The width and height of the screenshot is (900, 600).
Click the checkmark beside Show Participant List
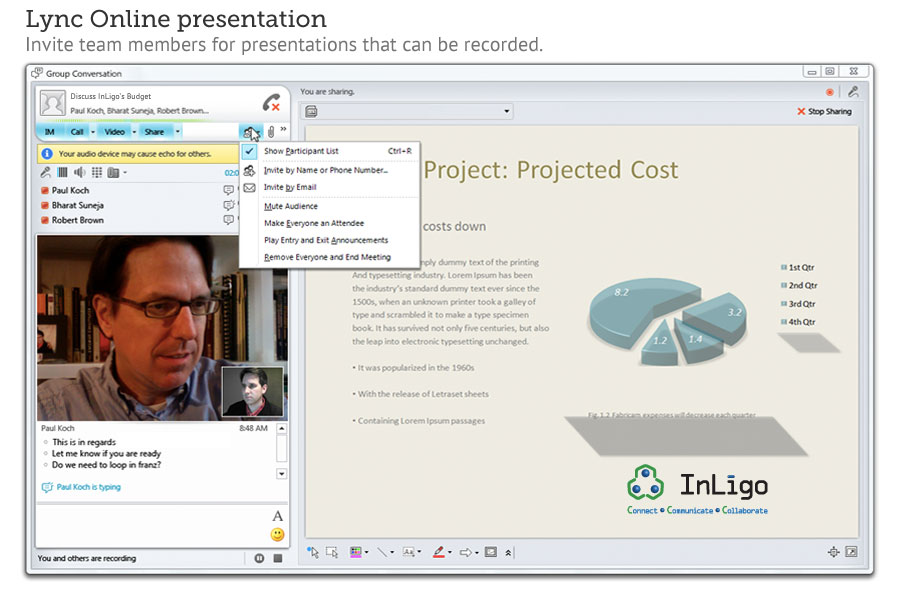pos(249,151)
